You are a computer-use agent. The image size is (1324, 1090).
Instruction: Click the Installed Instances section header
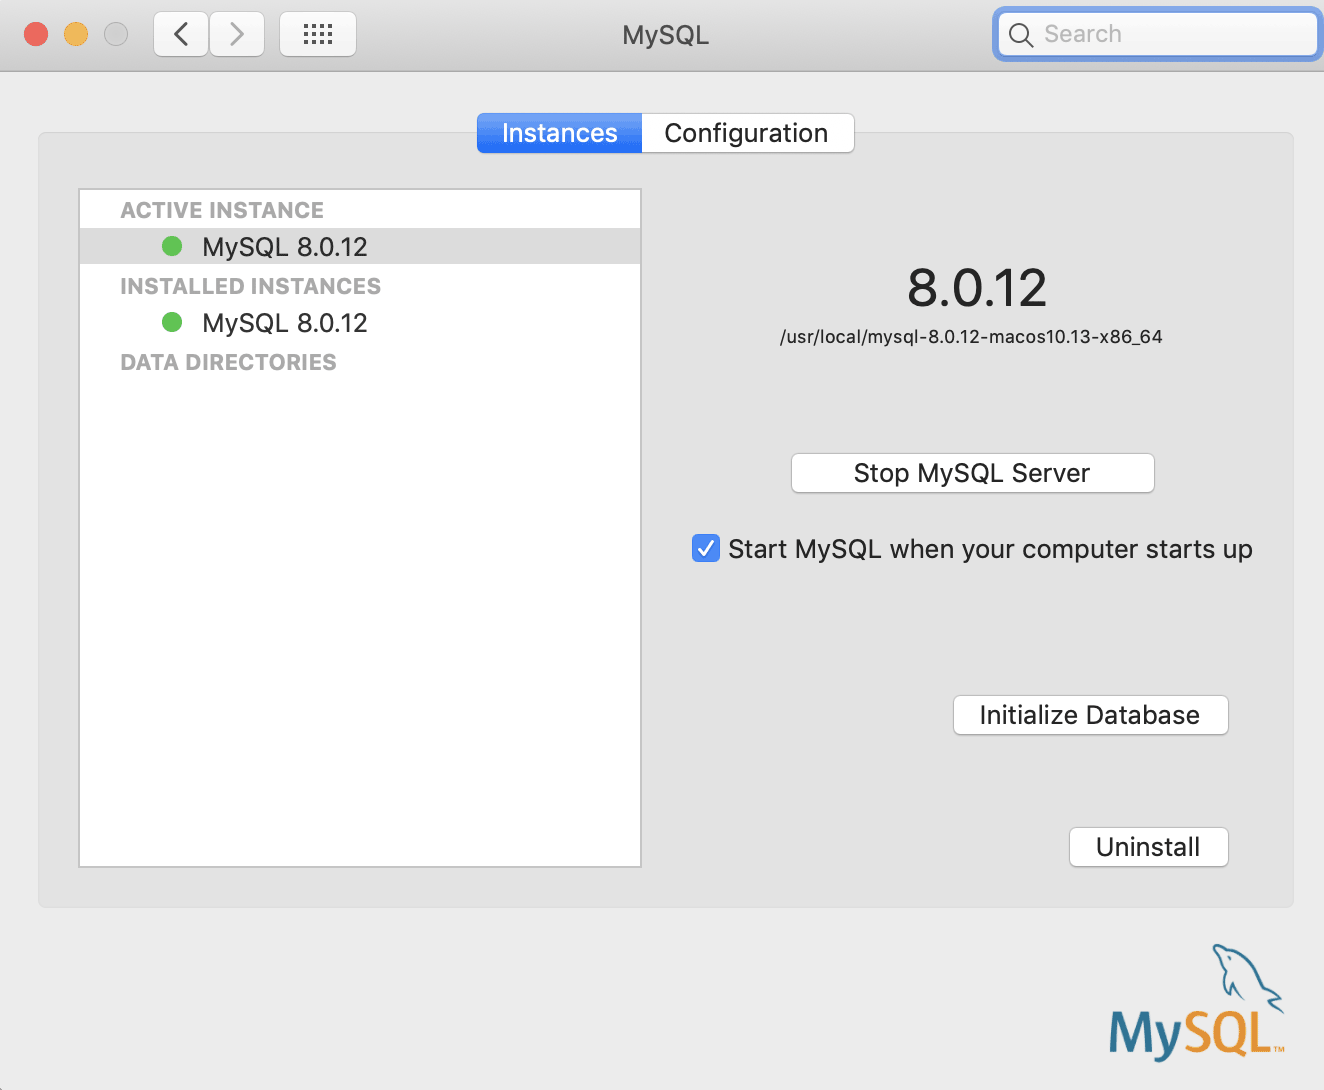pos(250,286)
